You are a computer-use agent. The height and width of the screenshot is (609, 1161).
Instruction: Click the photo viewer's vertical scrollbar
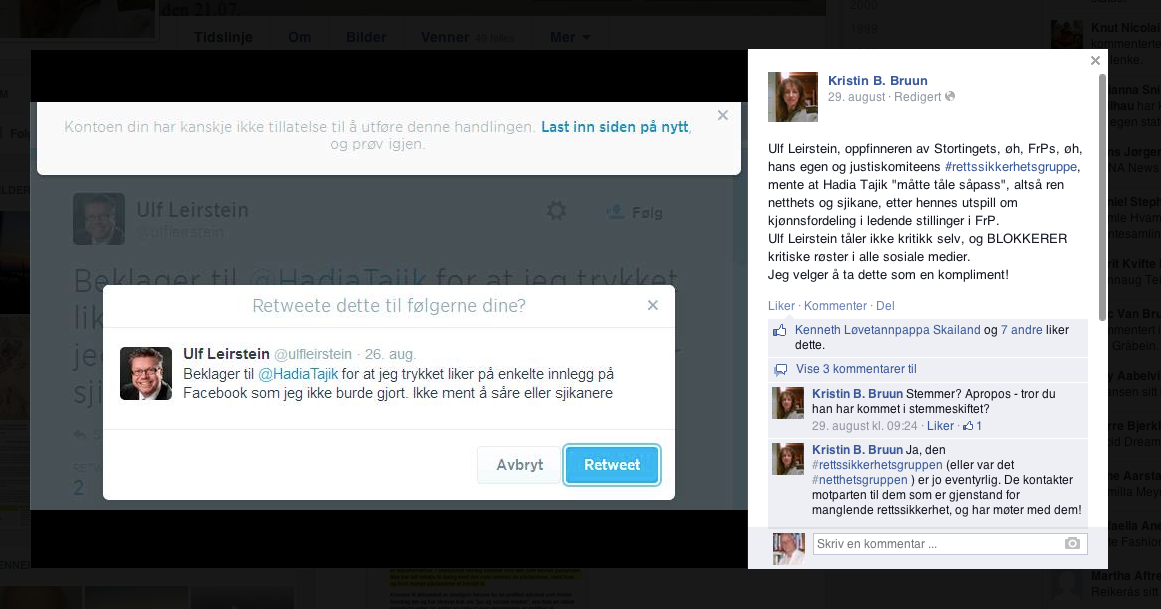[1103, 198]
